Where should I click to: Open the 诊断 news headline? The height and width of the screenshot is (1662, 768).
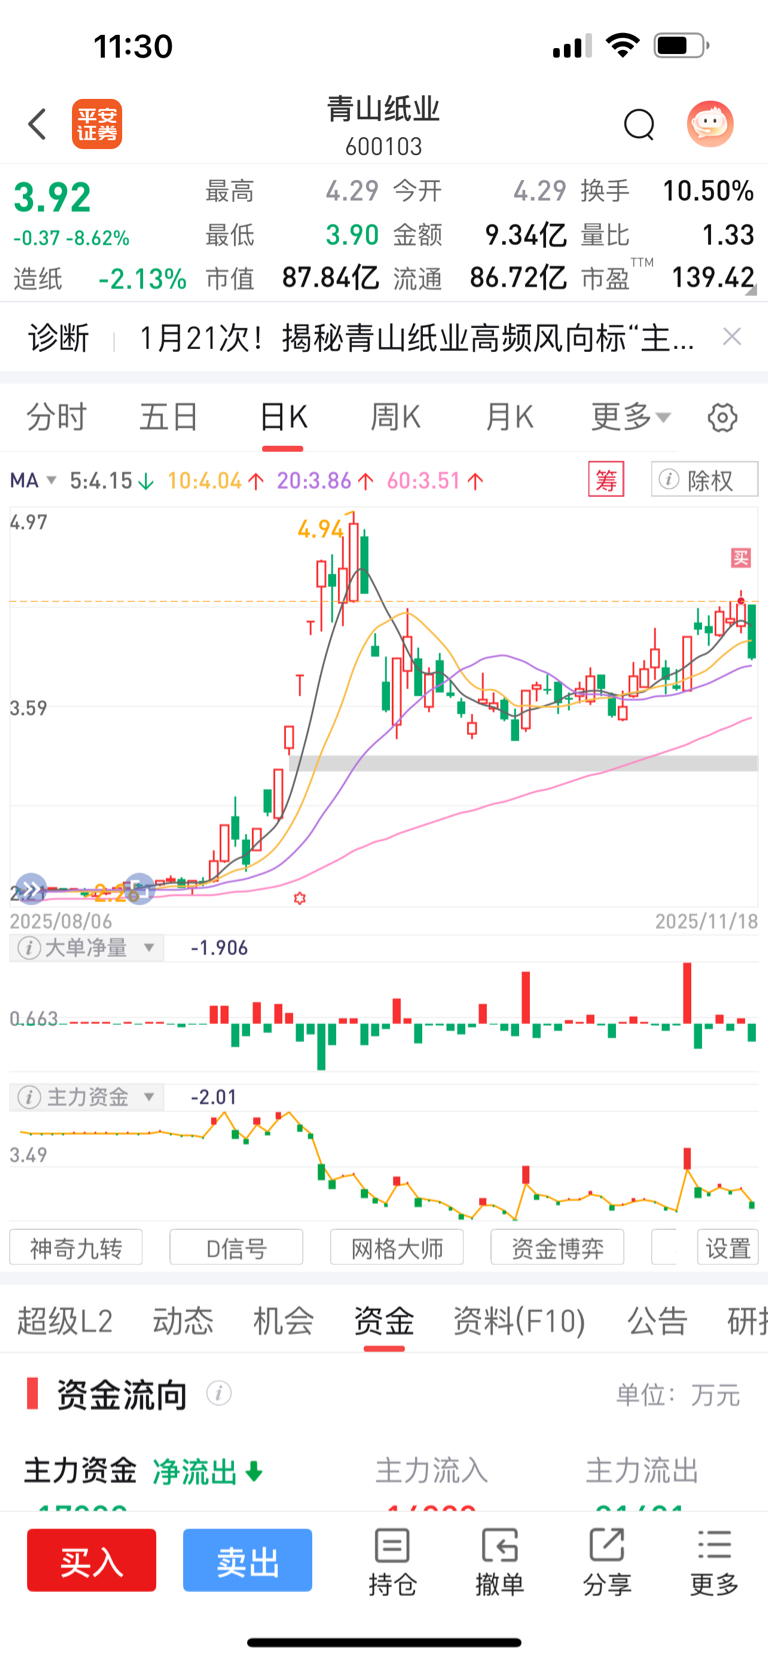pyautogui.click(x=417, y=337)
